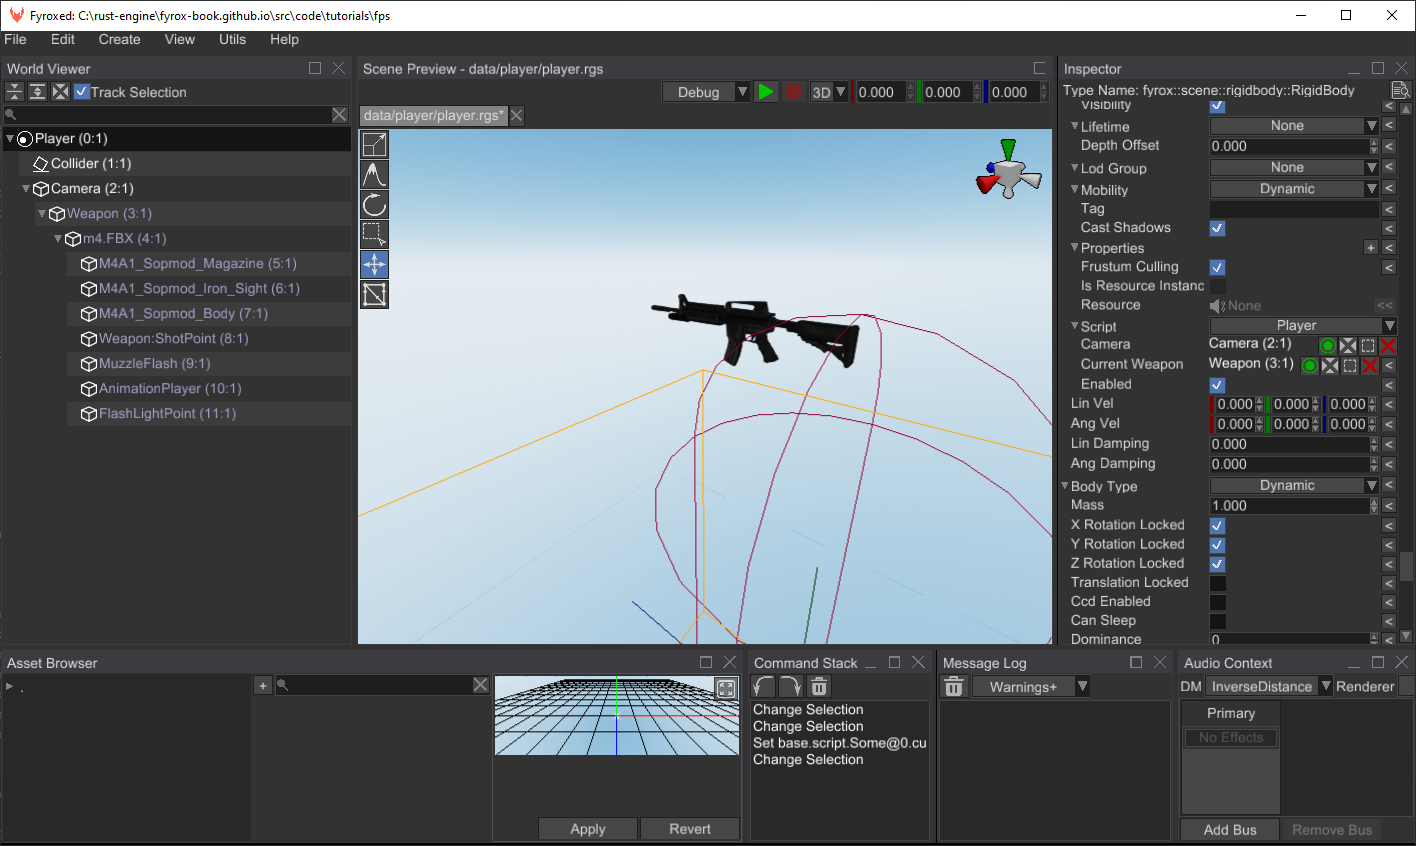This screenshot has height=846, width=1416.
Task: Pick Current Weapon node with green target icon
Action: point(1309,366)
